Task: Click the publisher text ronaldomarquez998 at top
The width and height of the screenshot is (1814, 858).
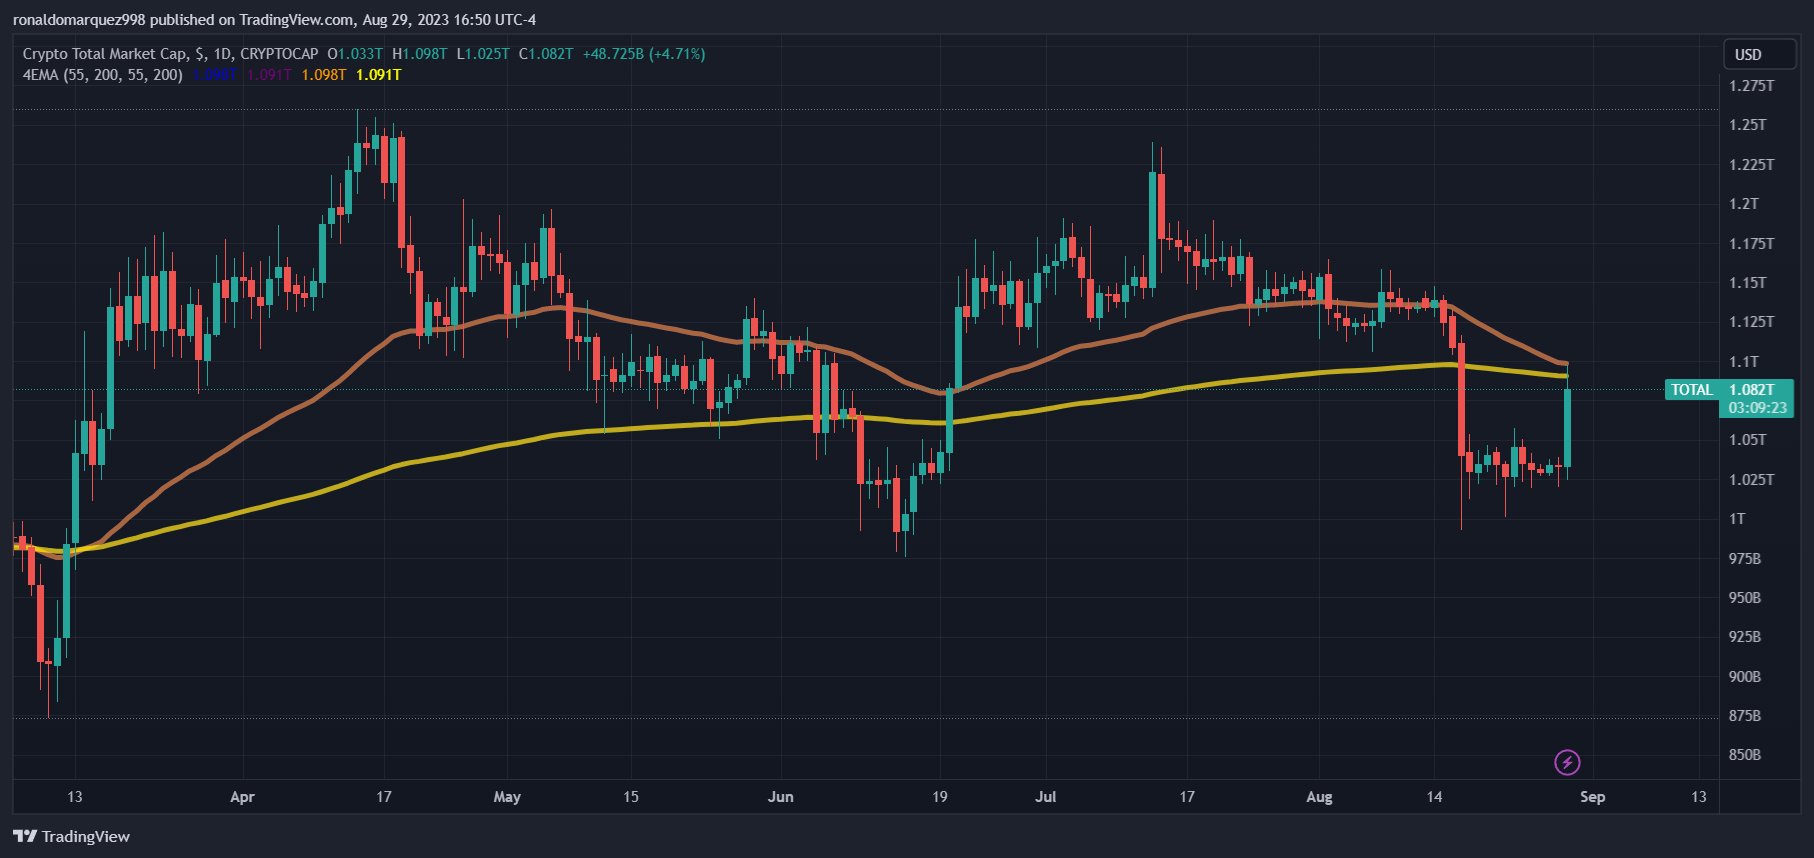Action: pyautogui.click(x=79, y=20)
